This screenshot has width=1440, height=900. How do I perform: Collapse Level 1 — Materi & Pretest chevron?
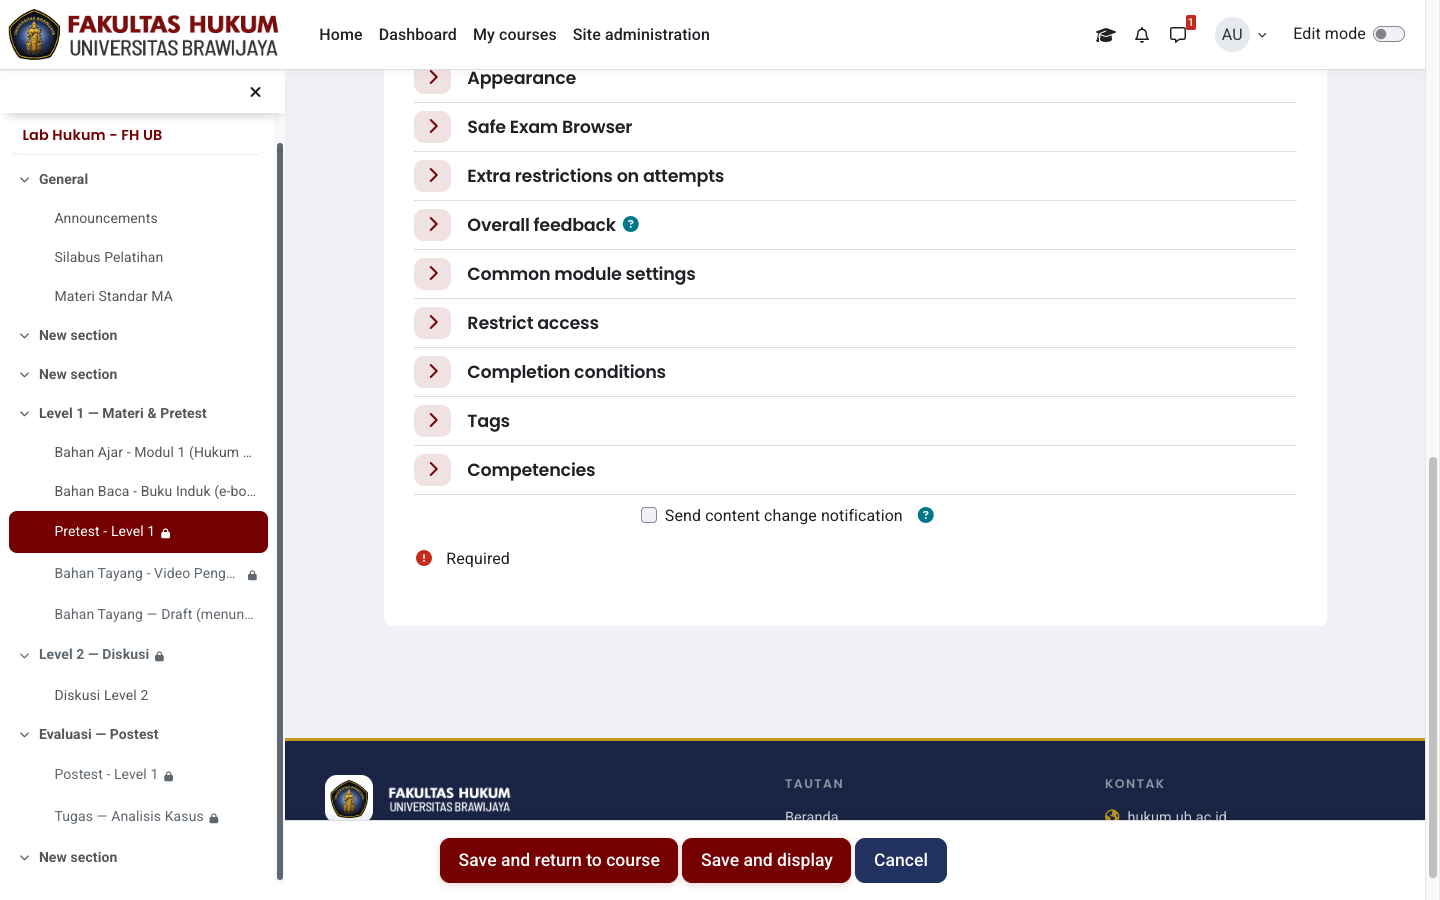point(24,414)
